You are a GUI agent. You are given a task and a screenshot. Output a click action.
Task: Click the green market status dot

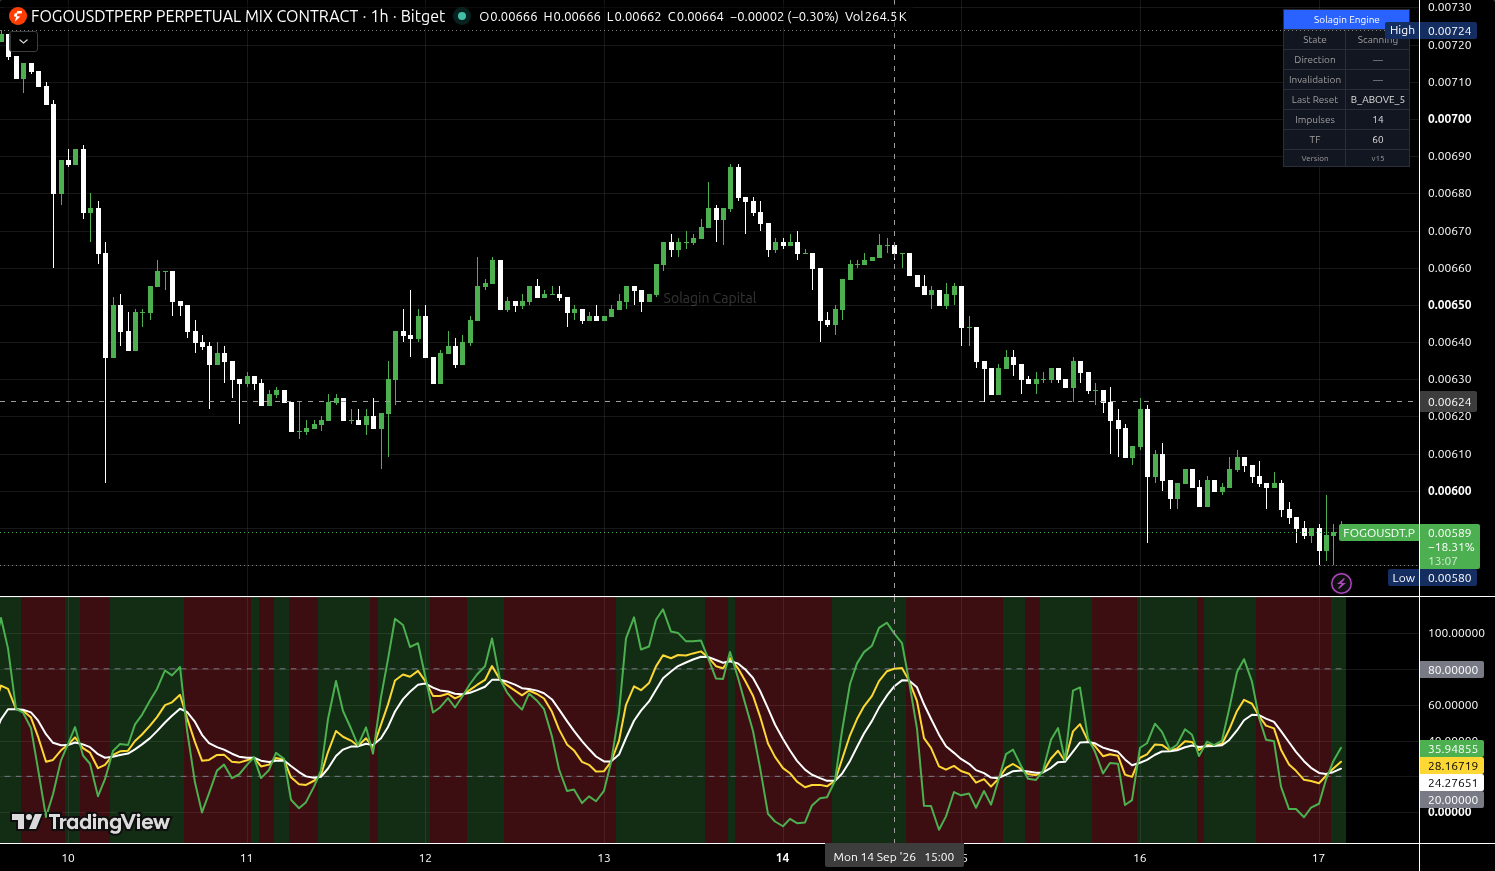pos(461,16)
